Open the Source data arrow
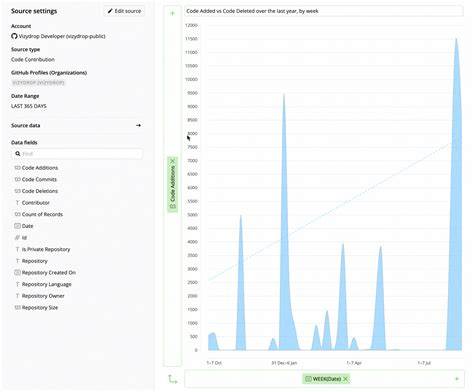Image resolution: width=474 pixels, height=392 pixels. [138, 126]
